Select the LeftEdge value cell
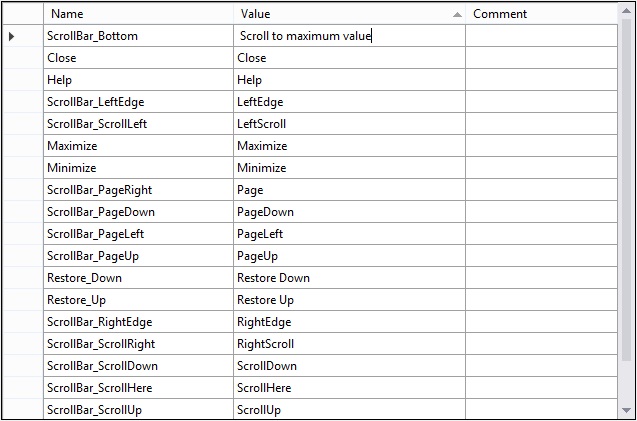637x421 pixels. pyautogui.click(x=350, y=102)
